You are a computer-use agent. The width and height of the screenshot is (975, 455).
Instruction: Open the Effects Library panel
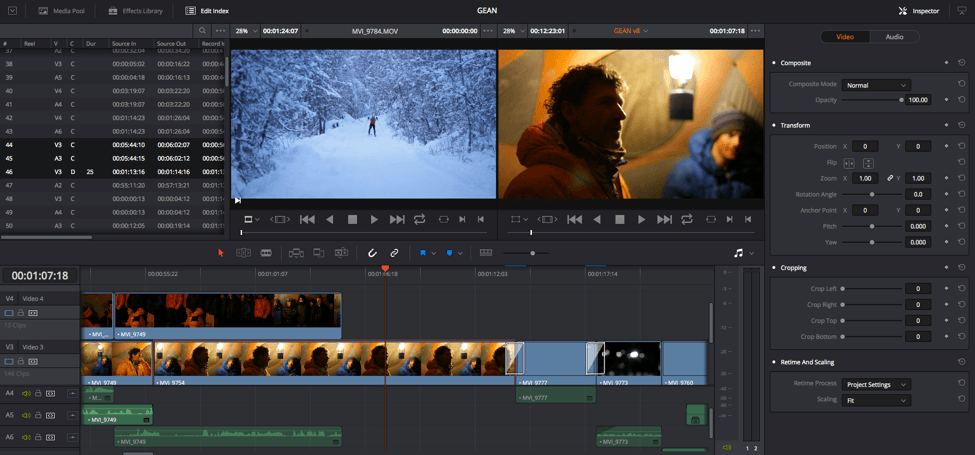pyautogui.click(x=135, y=11)
